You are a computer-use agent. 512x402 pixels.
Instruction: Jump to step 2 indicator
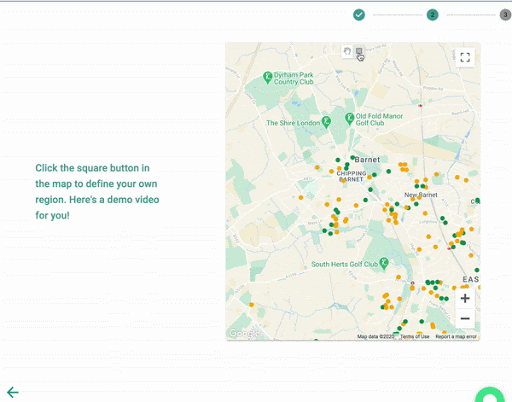pos(432,15)
